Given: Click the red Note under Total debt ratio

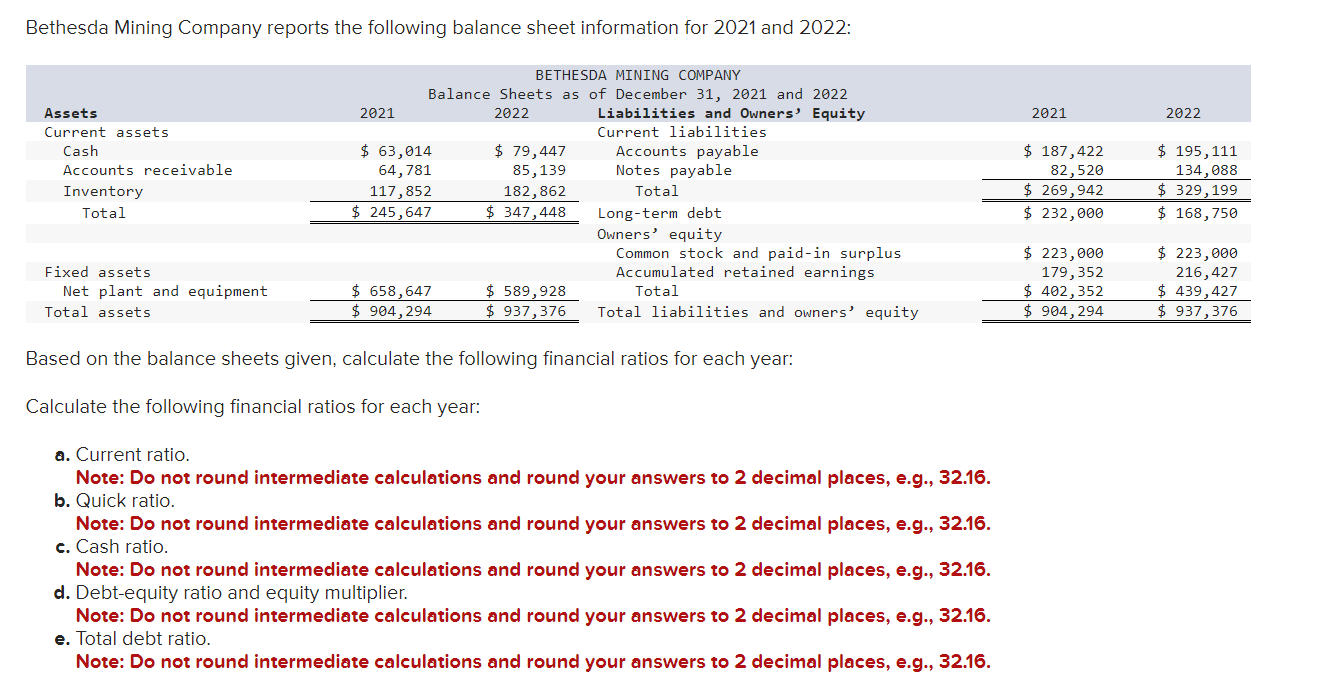Looking at the screenshot, I should click(x=533, y=662).
